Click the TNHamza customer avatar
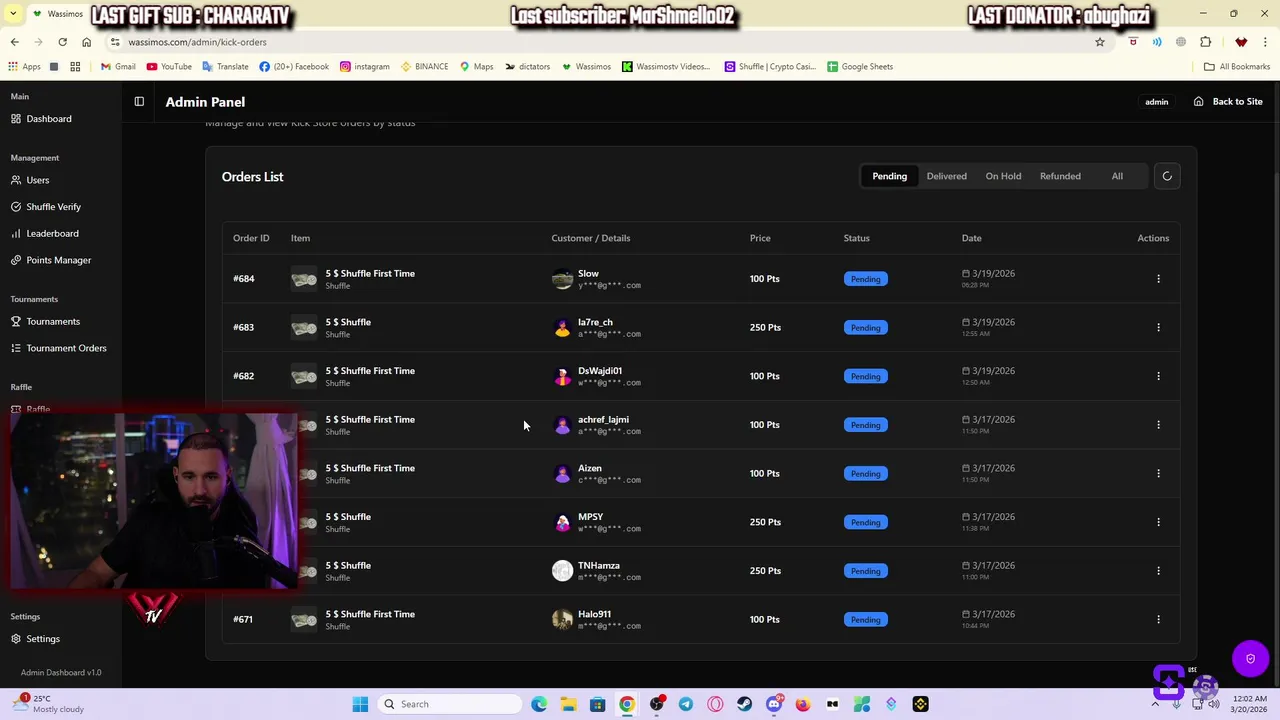Image resolution: width=1280 pixels, height=720 pixels. (x=562, y=571)
